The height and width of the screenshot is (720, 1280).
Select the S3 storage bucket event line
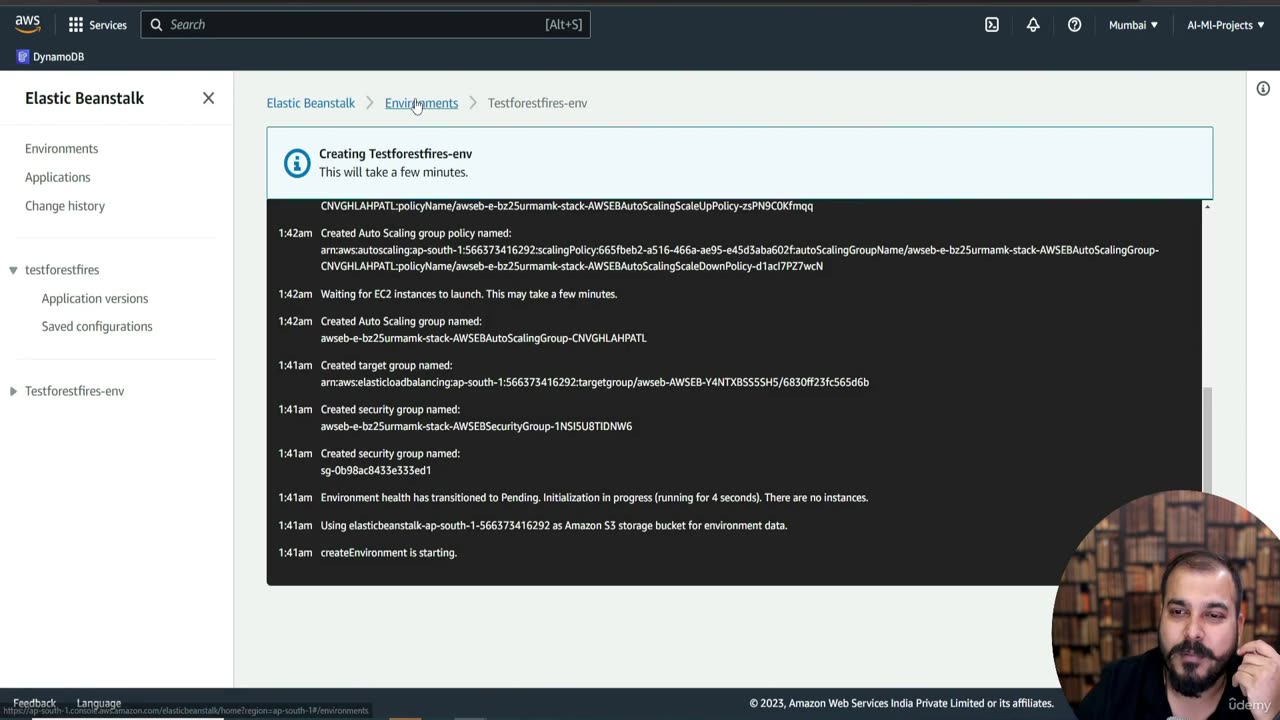coord(554,526)
